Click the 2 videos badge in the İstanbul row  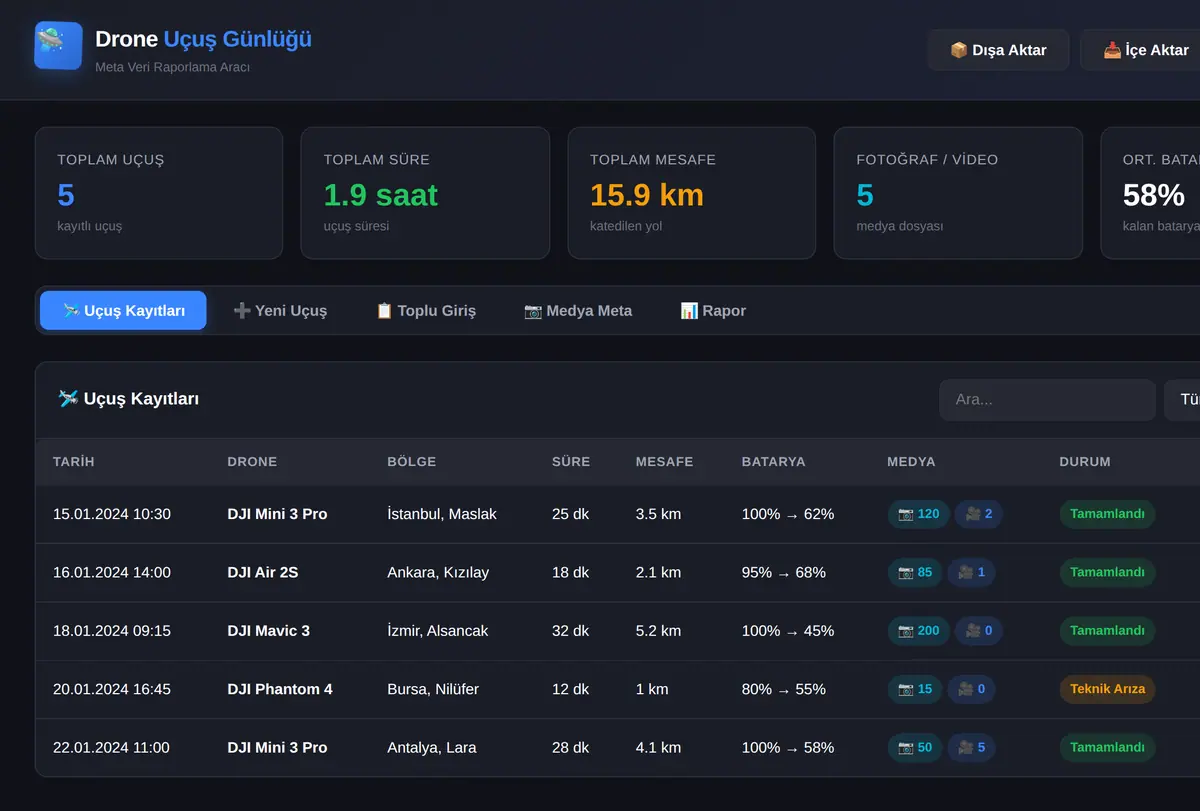tap(979, 514)
